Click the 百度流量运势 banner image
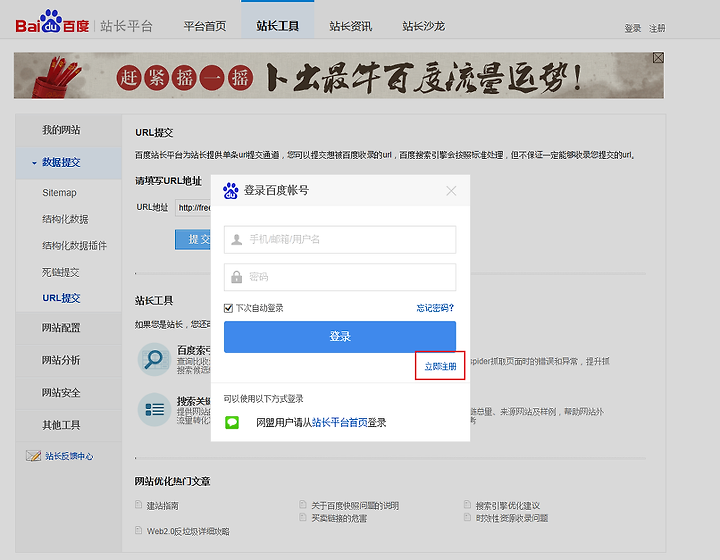This screenshot has width=720, height=560. 338,75
